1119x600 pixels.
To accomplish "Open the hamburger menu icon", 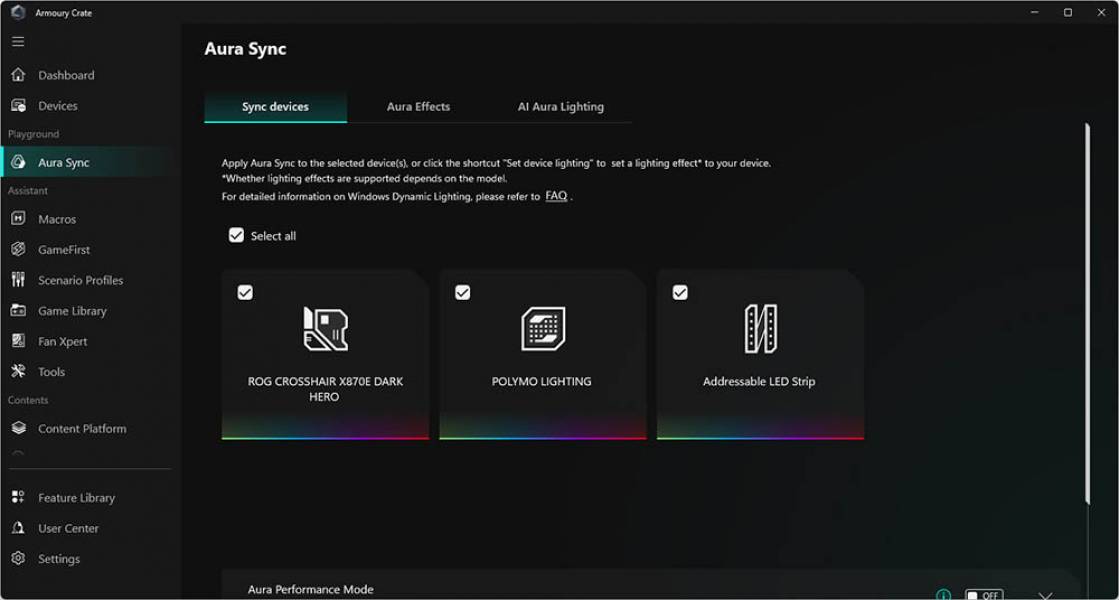I will (18, 41).
